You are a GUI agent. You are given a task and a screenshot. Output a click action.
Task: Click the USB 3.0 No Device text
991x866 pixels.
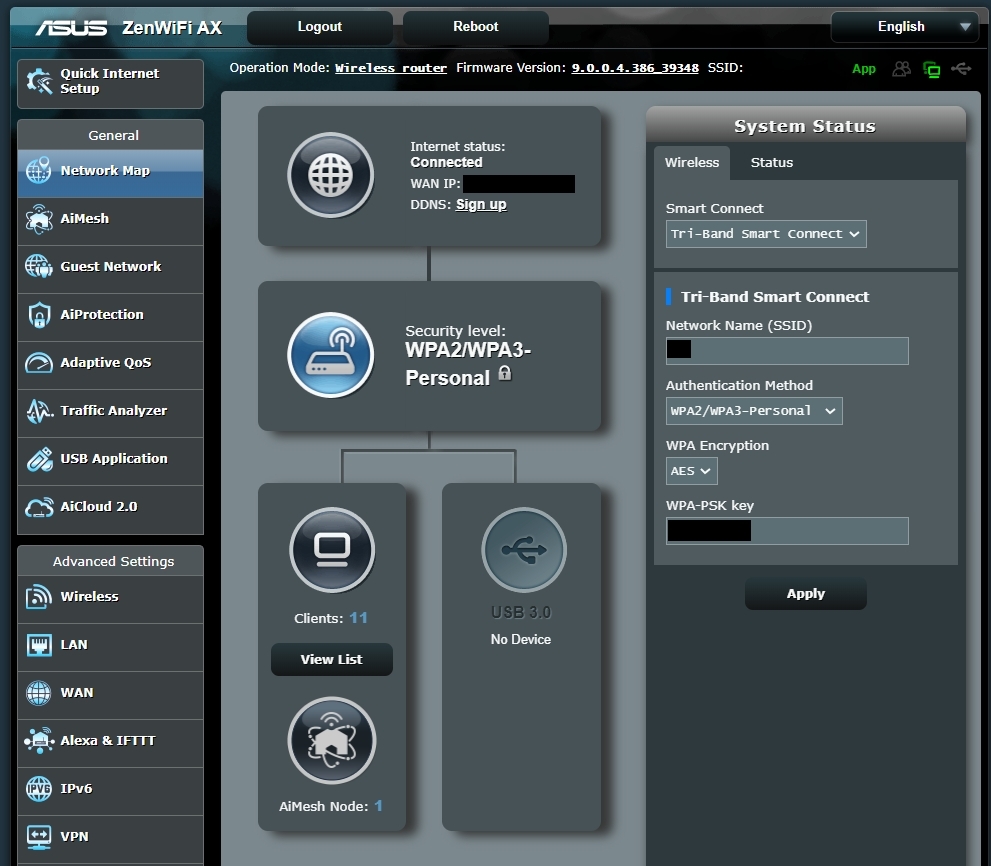(x=521, y=640)
